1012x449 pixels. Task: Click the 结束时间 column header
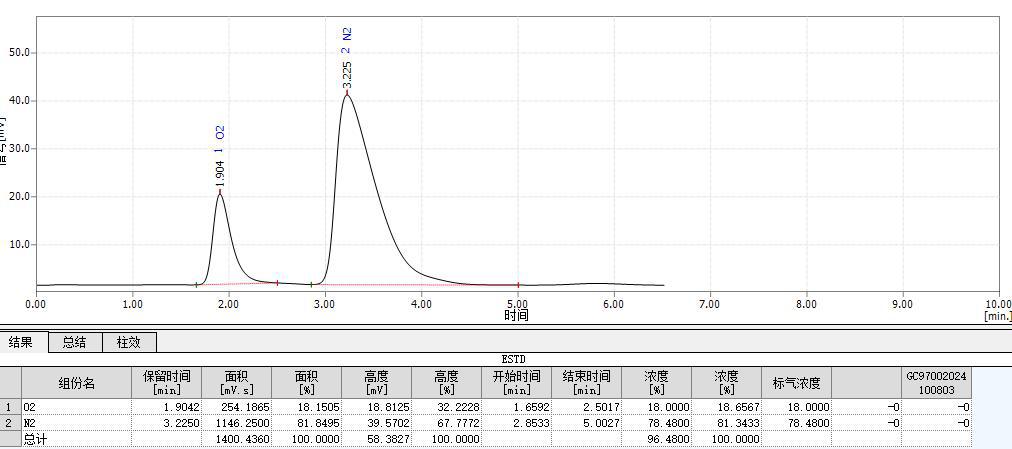pos(587,383)
